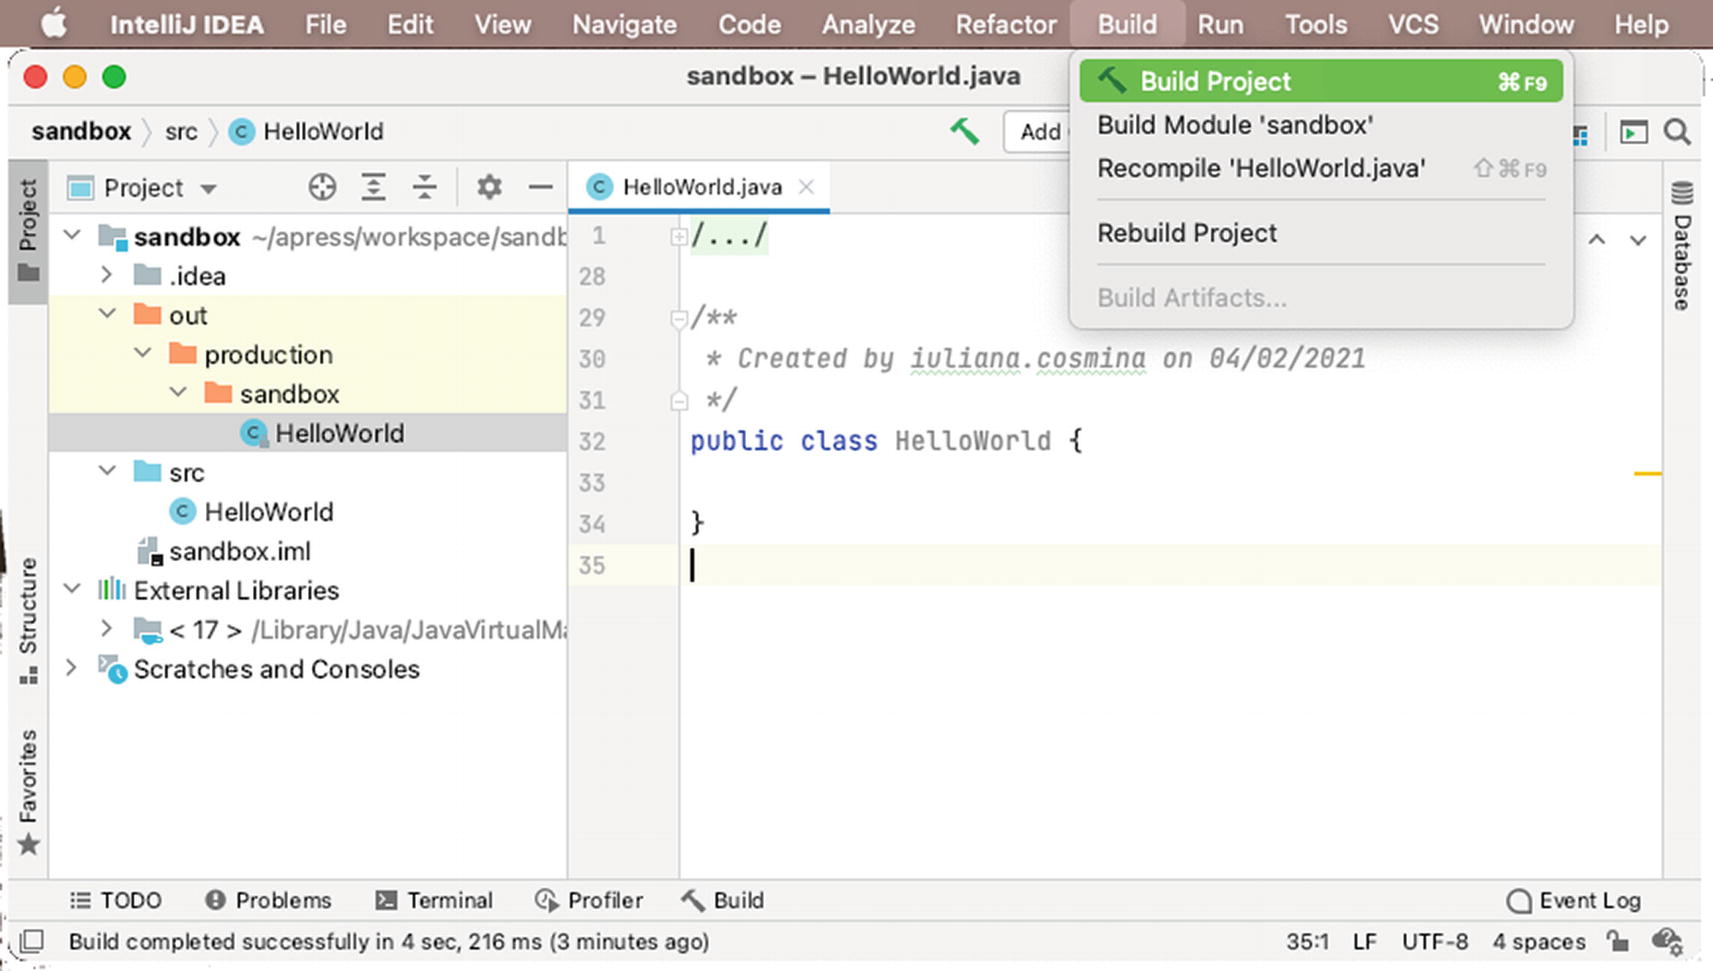Open the Code menu

749,24
